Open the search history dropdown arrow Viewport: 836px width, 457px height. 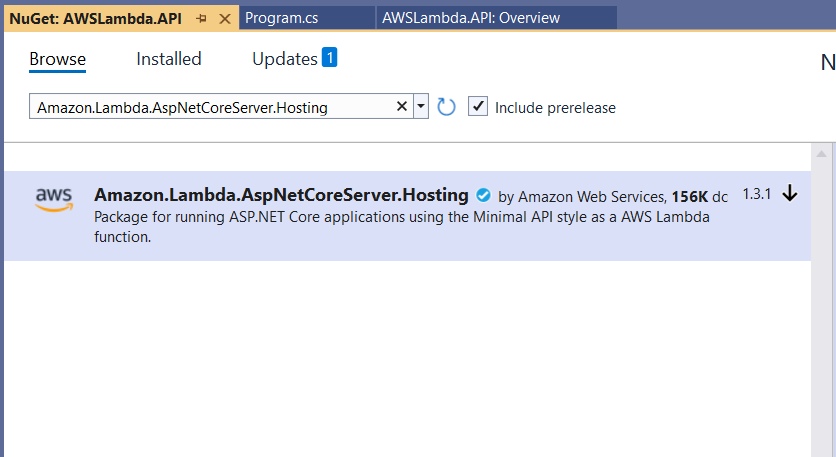421,106
